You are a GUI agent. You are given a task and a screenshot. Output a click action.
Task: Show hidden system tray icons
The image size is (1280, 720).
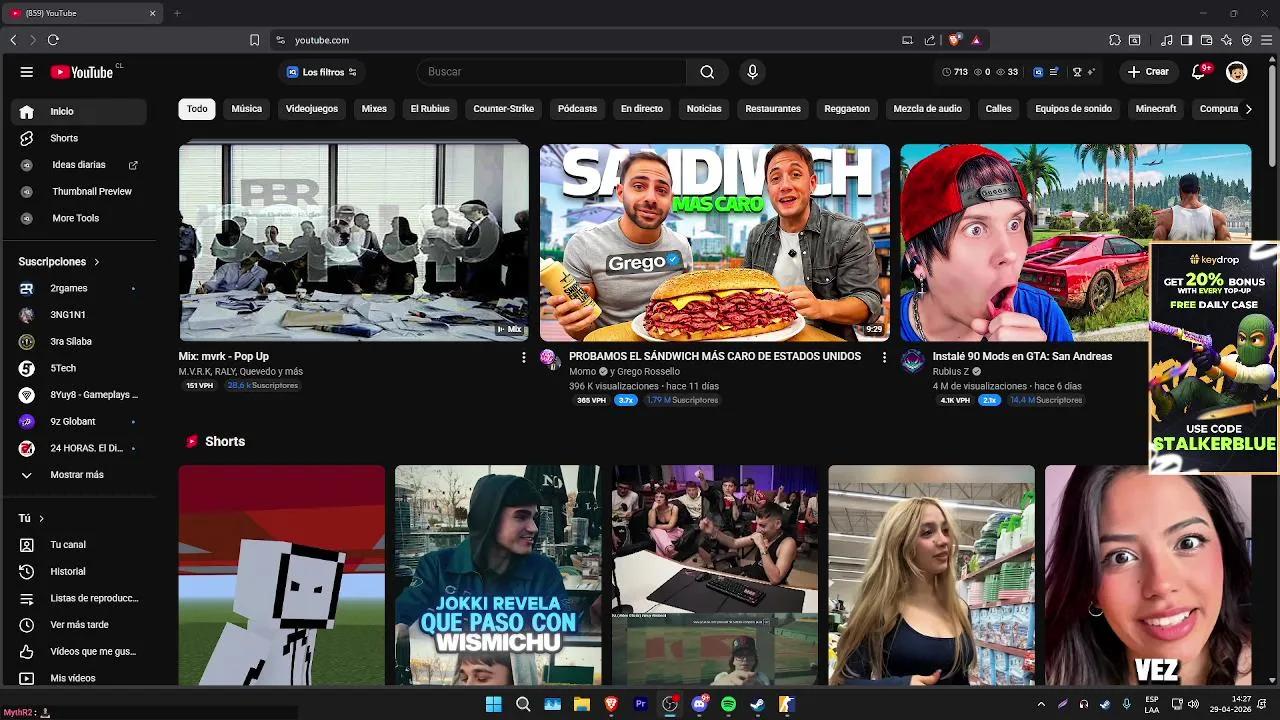pyautogui.click(x=1041, y=705)
